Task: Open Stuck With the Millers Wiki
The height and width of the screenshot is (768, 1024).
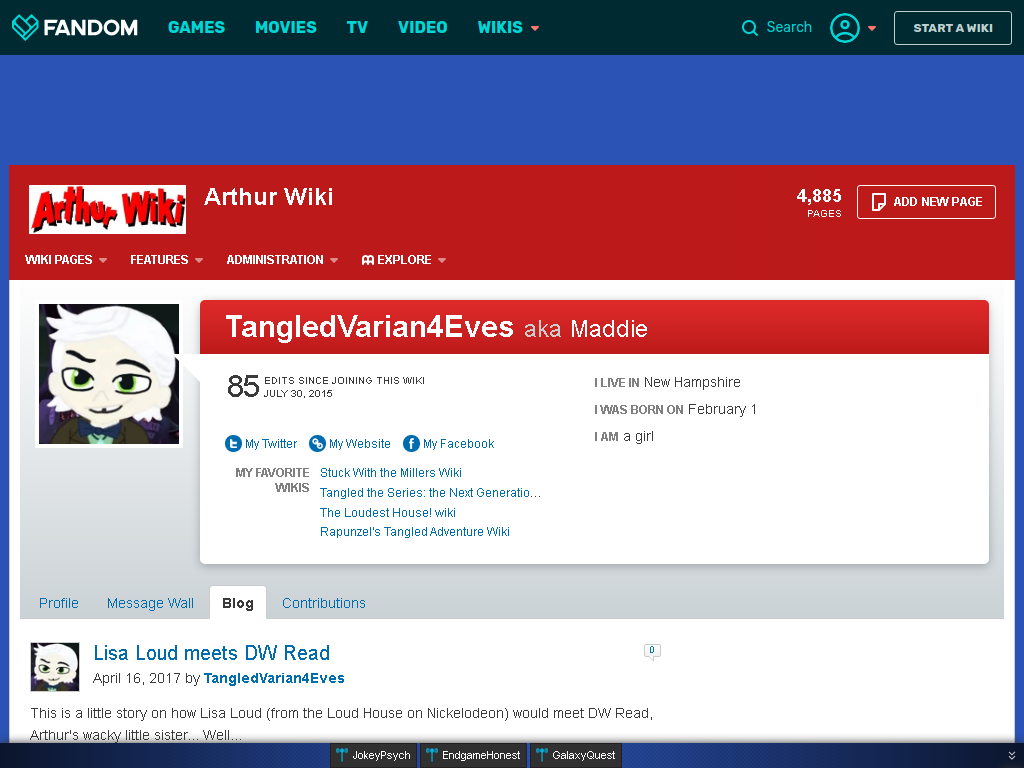Action: coord(391,473)
